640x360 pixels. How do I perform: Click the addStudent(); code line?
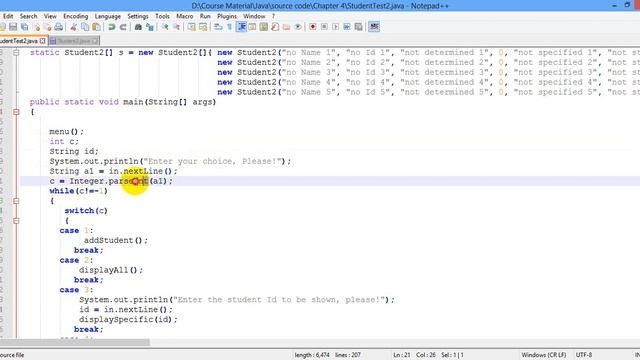coord(116,240)
